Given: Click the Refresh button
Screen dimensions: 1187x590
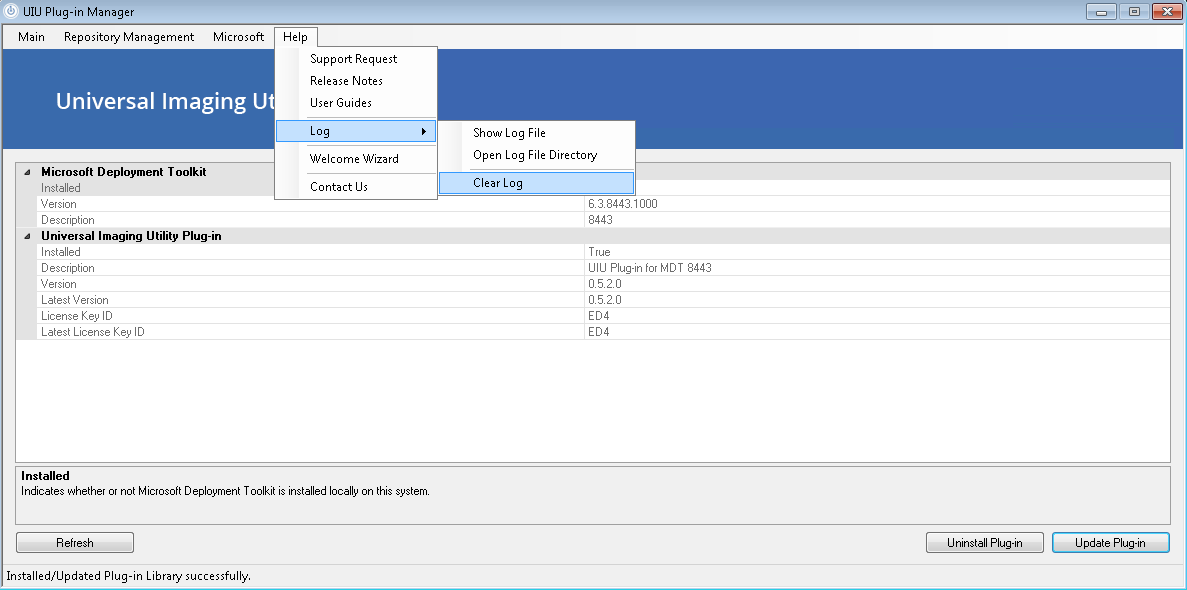Looking at the screenshot, I should pyautogui.click(x=75, y=542).
